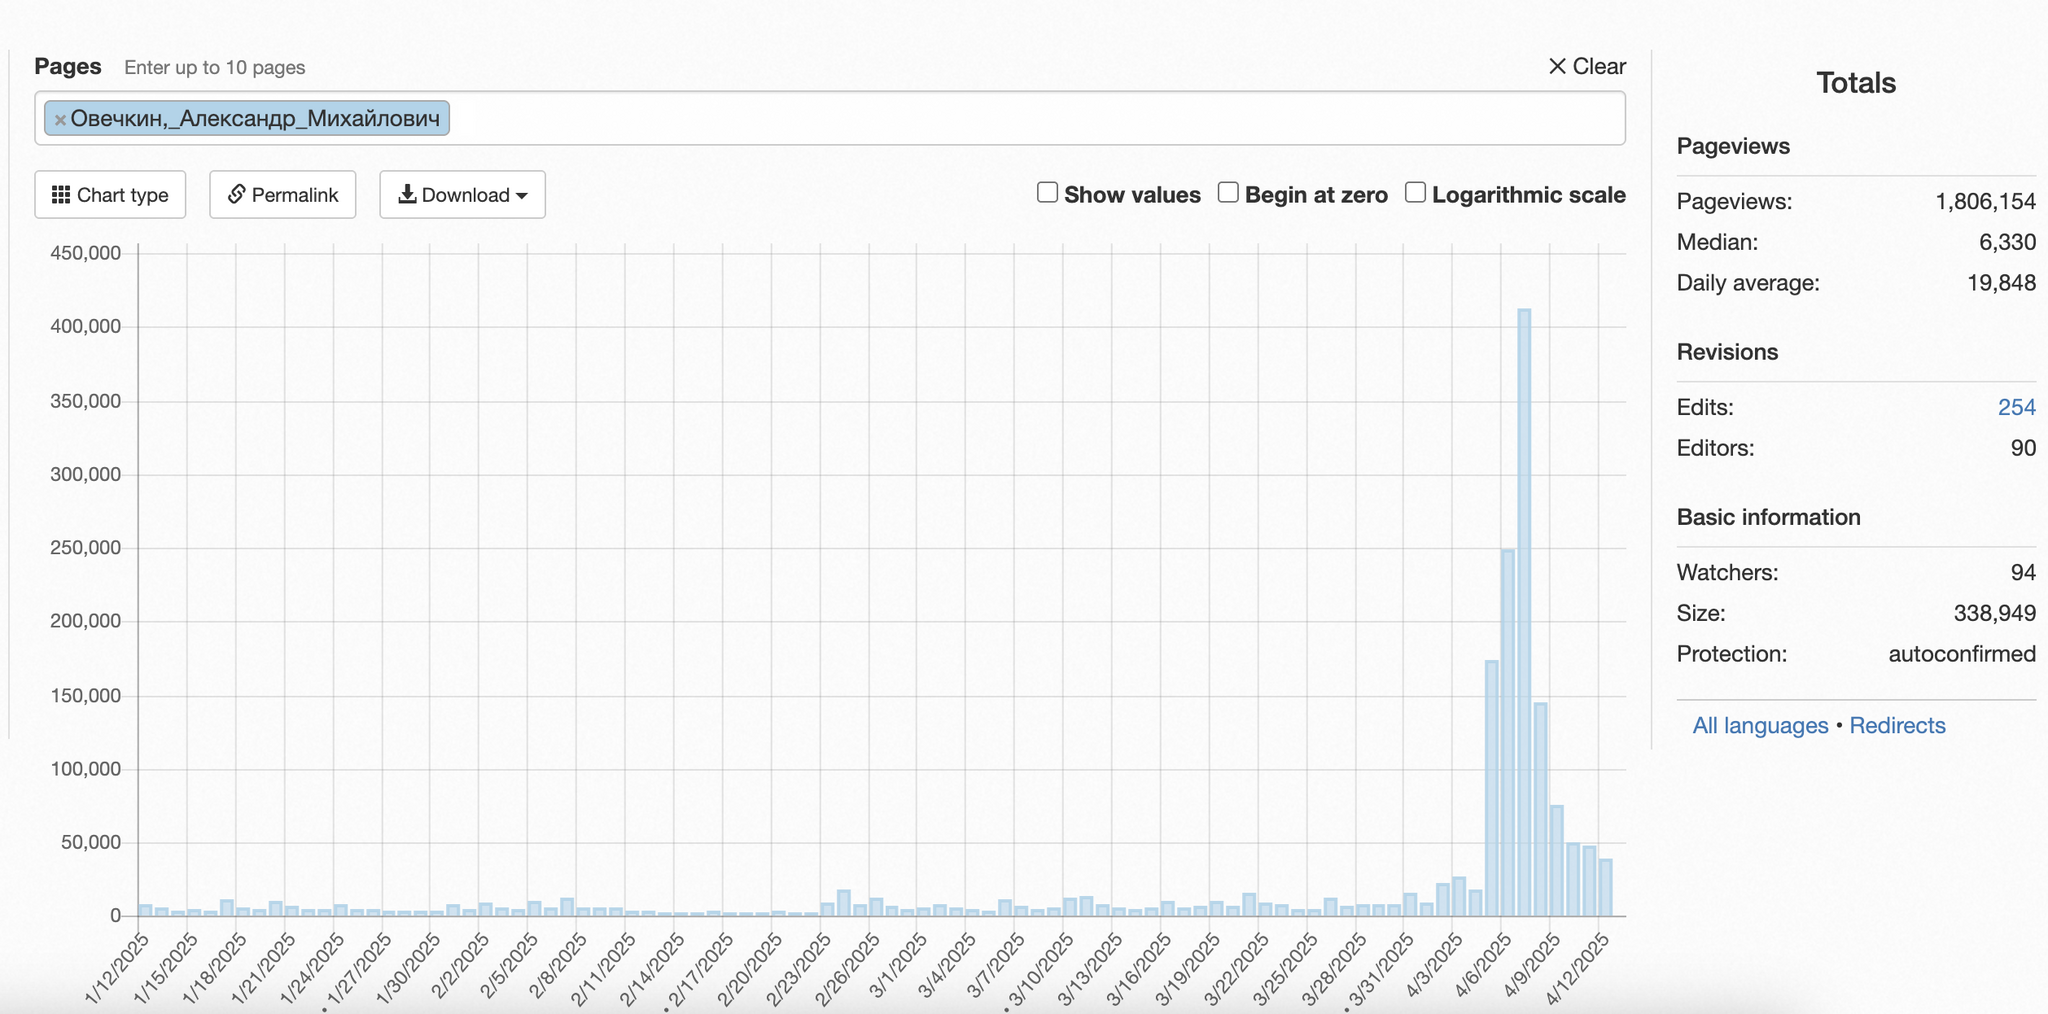Click the Daily average value 19,848
The width and height of the screenshot is (2048, 1014).
[2001, 283]
